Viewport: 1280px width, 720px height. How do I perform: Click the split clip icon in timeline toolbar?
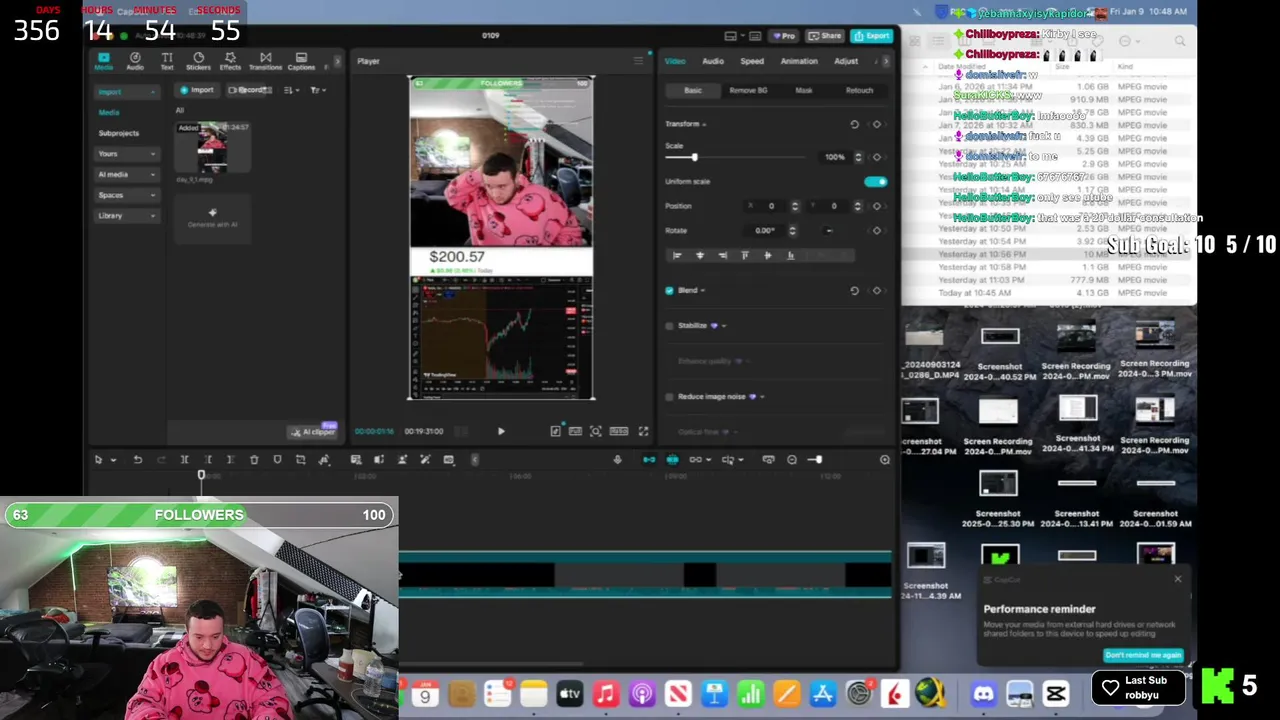coord(184,459)
